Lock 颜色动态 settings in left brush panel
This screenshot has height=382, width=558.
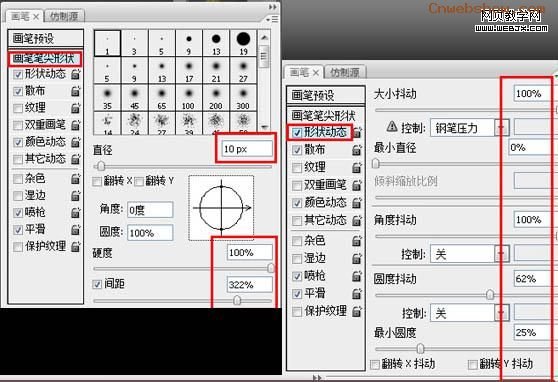[x=75, y=142]
